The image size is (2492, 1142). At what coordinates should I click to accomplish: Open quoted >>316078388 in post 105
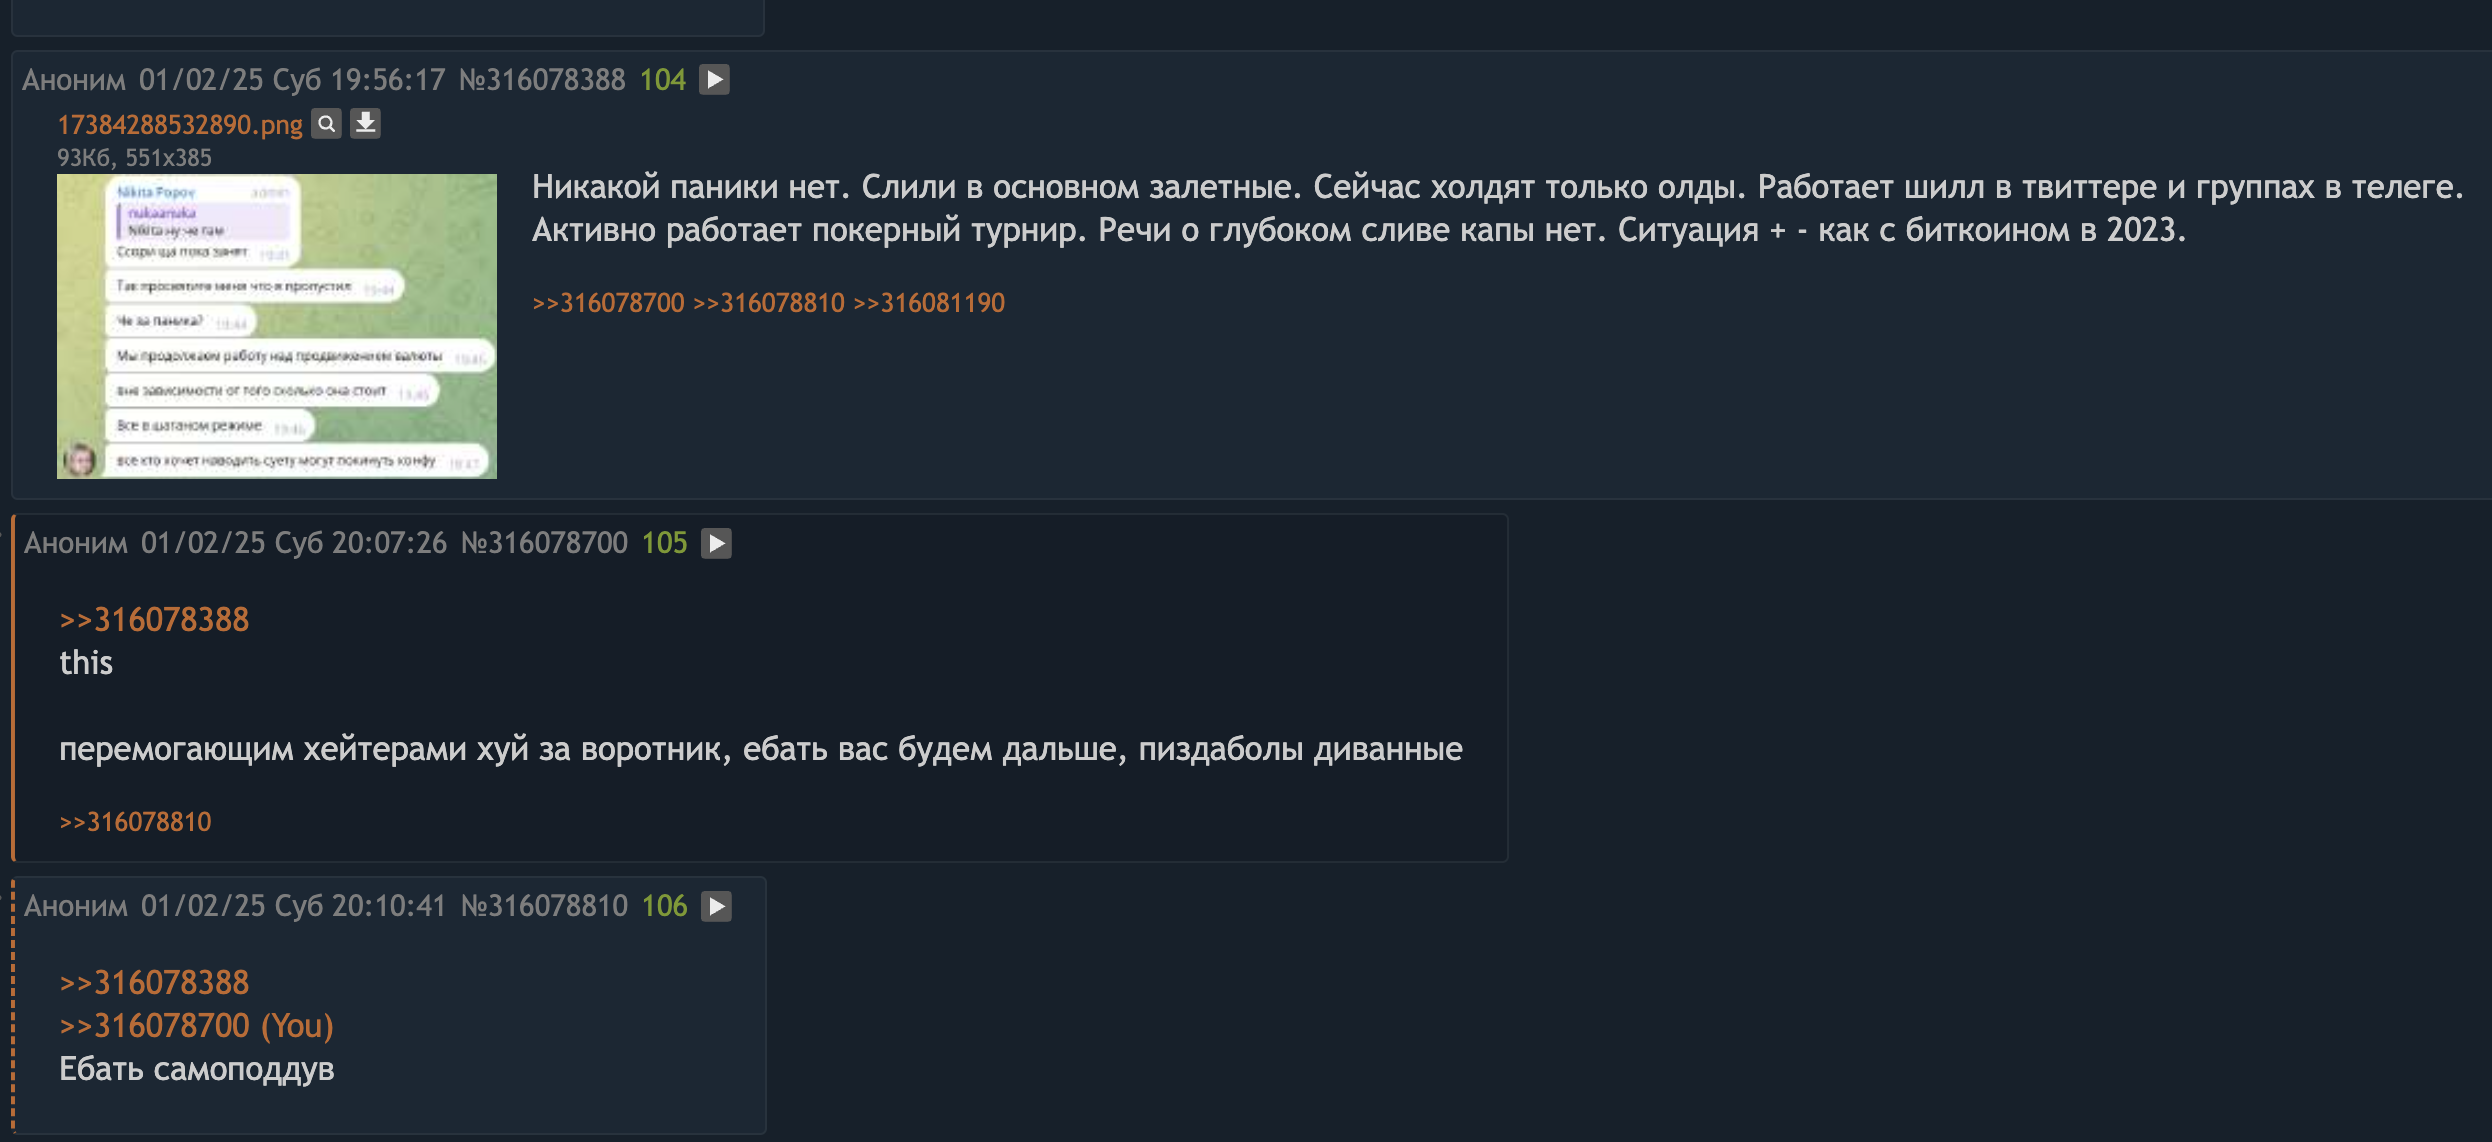click(x=154, y=620)
